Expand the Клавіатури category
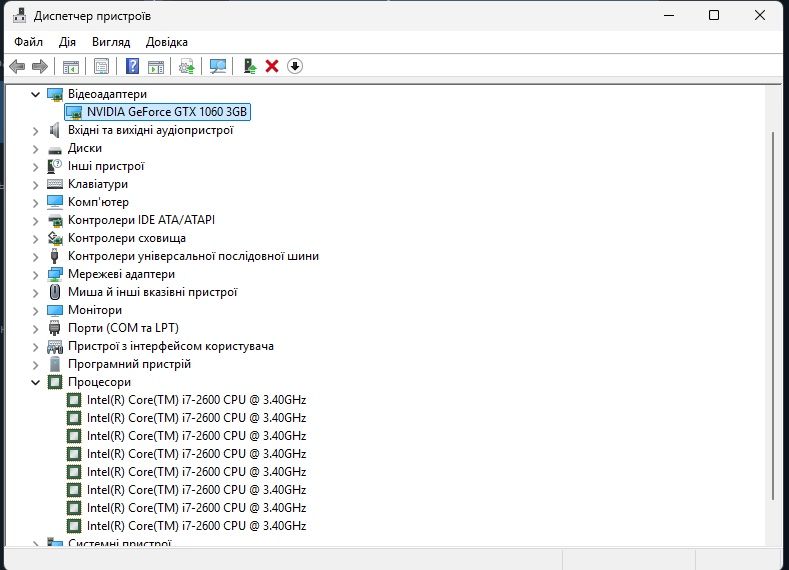 tap(35, 185)
